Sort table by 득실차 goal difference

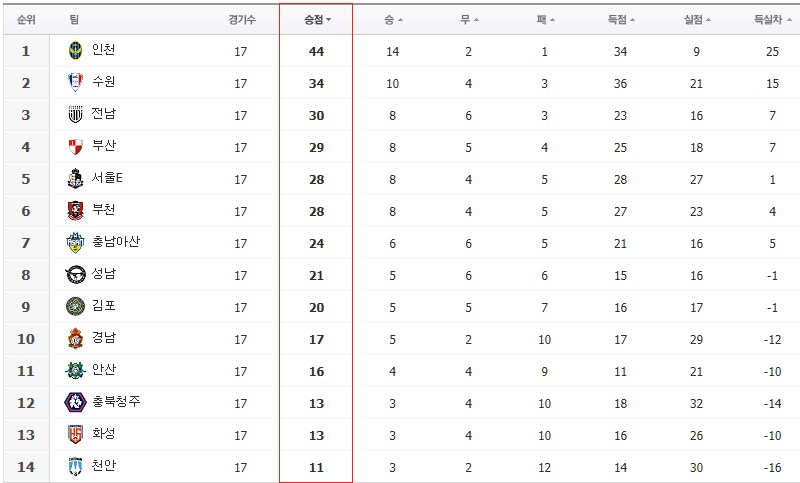tap(772, 20)
